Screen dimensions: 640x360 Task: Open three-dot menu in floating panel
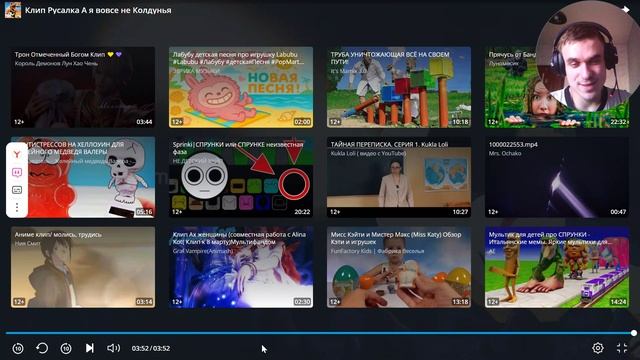click(x=17, y=207)
